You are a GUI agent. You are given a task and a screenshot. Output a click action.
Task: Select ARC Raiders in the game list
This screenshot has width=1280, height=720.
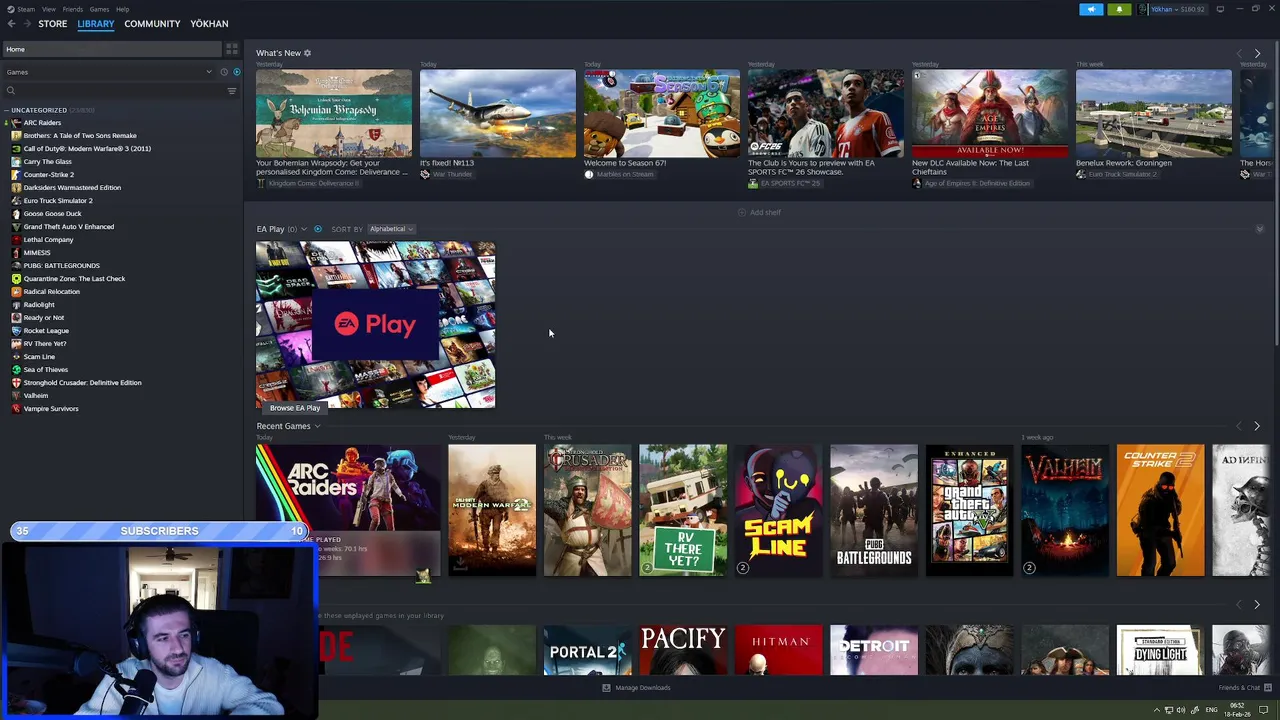(42, 123)
